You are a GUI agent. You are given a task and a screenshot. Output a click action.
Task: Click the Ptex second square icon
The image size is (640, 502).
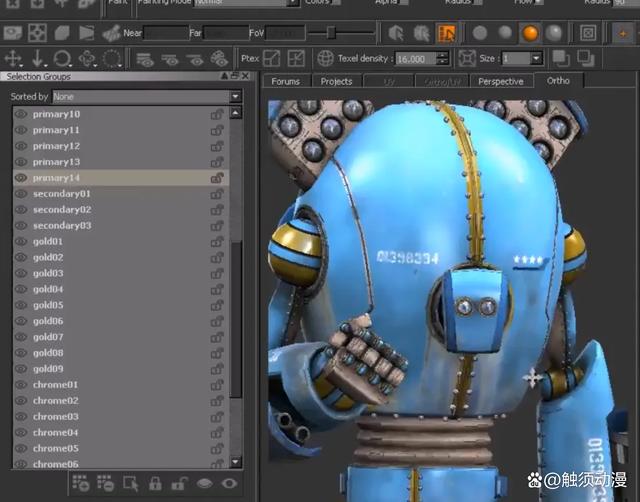tap(296, 59)
